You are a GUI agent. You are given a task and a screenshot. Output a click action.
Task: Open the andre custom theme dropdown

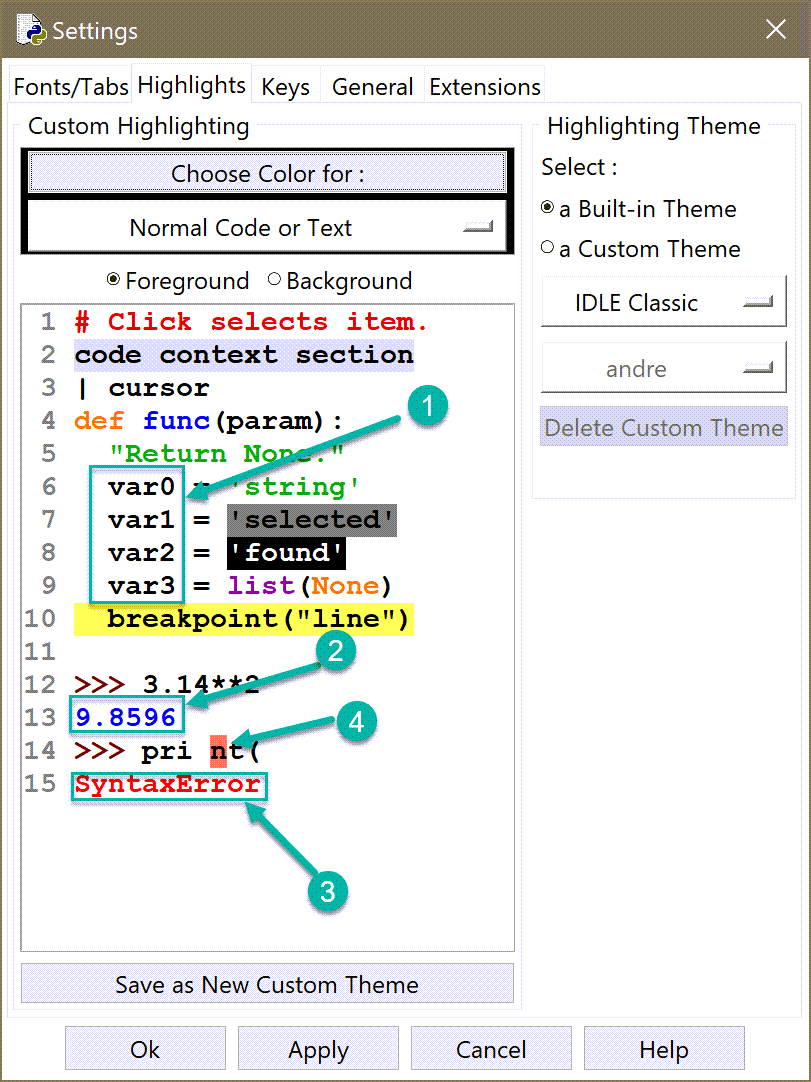[663, 368]
